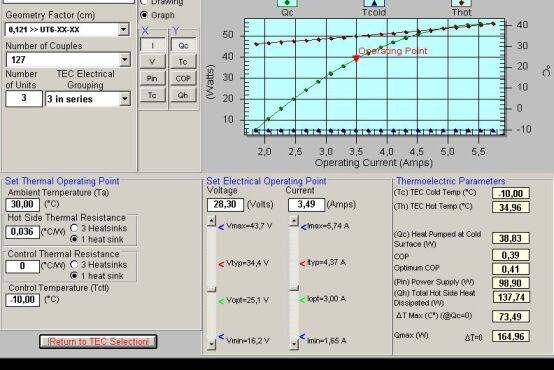Select the Graph radio button
This screenshot has height=370, width=554.
[x=144, y=15]
